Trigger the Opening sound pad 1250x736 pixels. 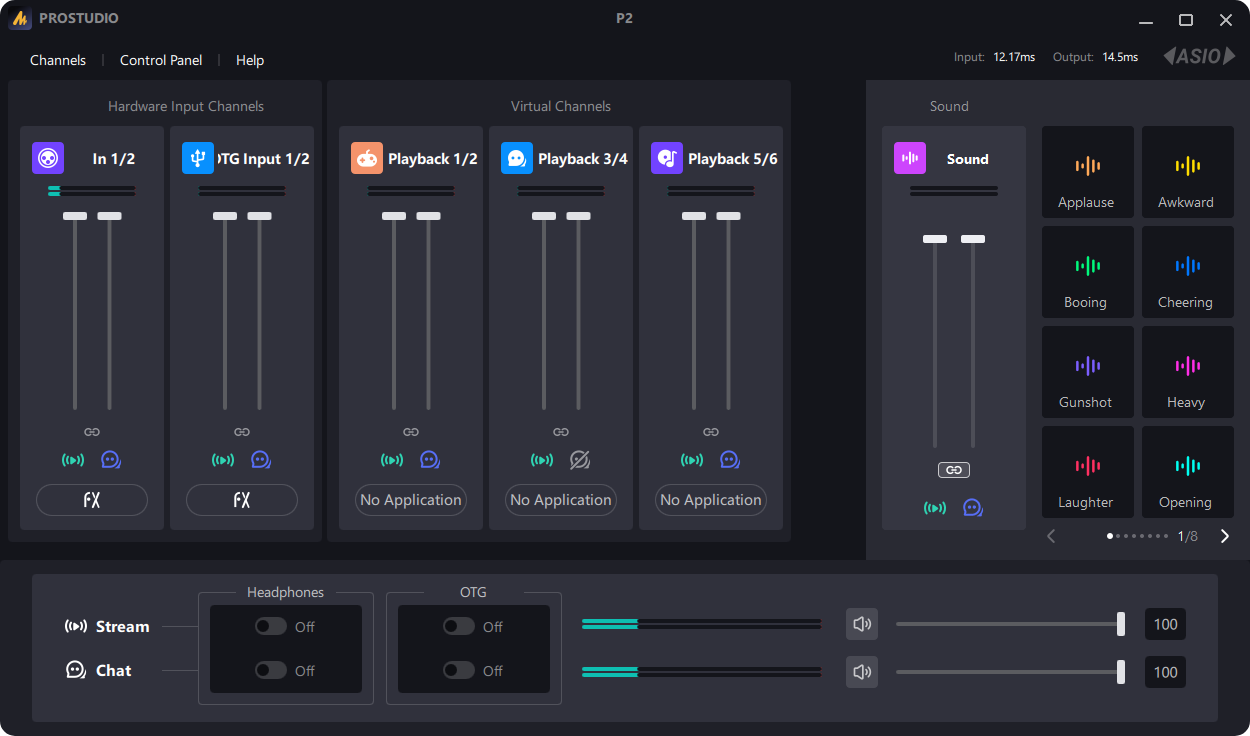pyautogui.click(x=1188, y=472)
